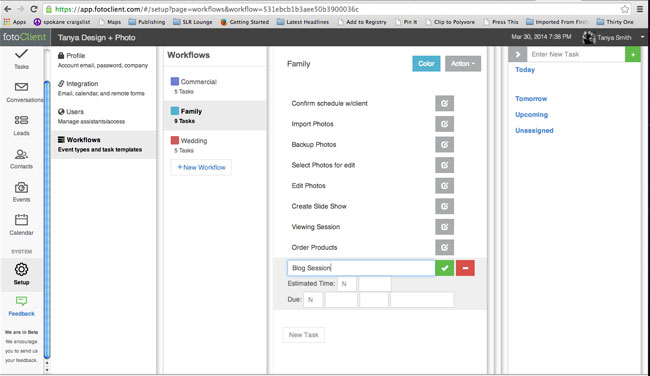Edit the Create Slide Show task
This screenshot has width=650, height=376.
444,206
